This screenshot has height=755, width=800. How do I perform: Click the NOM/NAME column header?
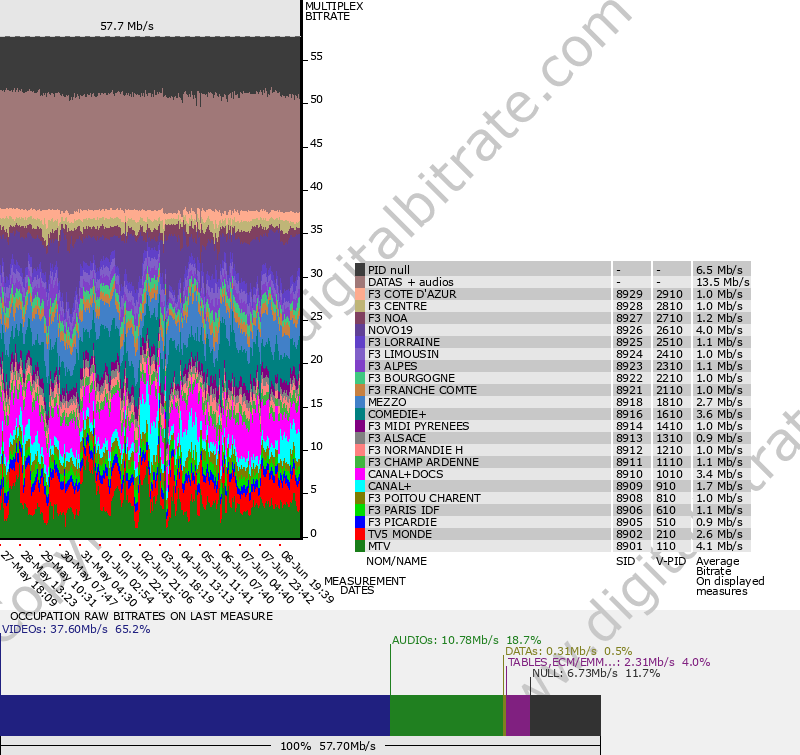(396, 561)
